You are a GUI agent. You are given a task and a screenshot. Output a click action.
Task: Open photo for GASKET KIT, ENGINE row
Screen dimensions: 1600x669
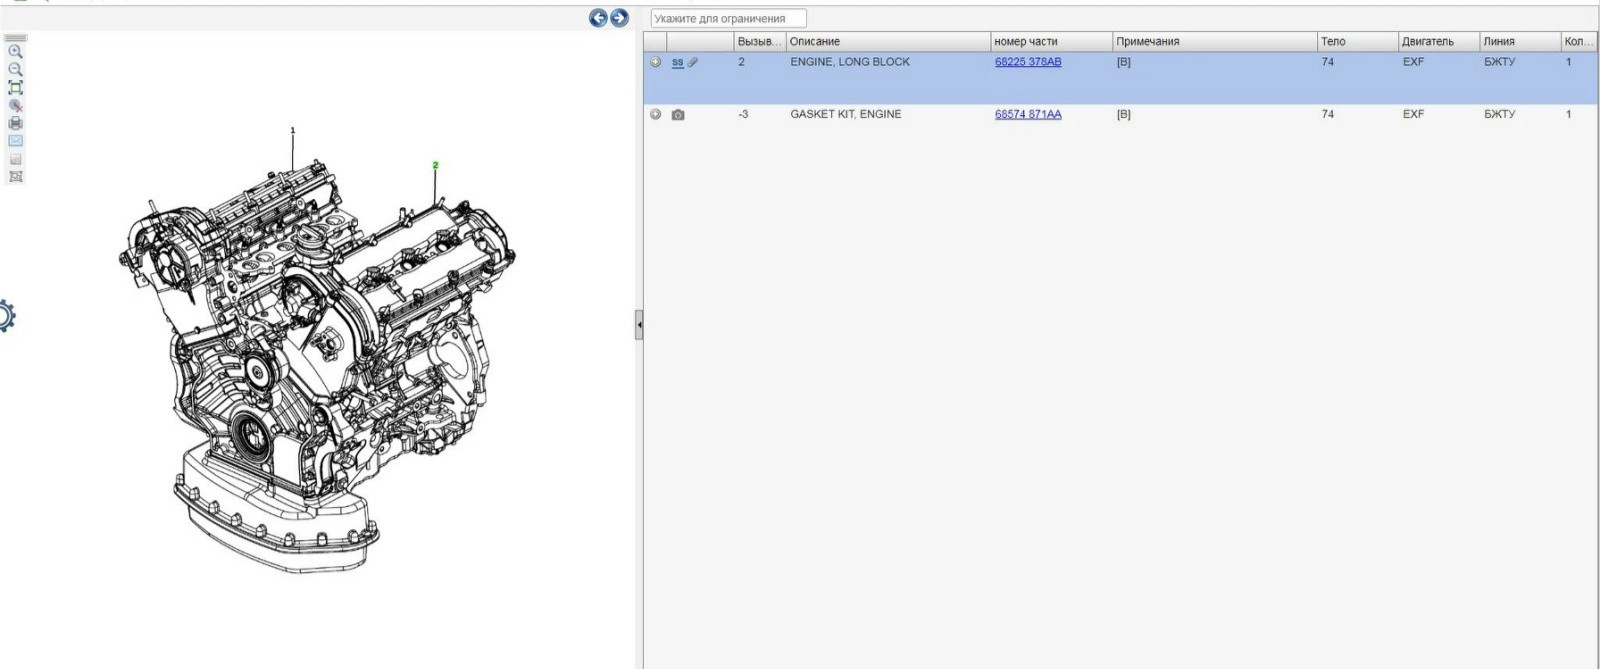[678, 115]
